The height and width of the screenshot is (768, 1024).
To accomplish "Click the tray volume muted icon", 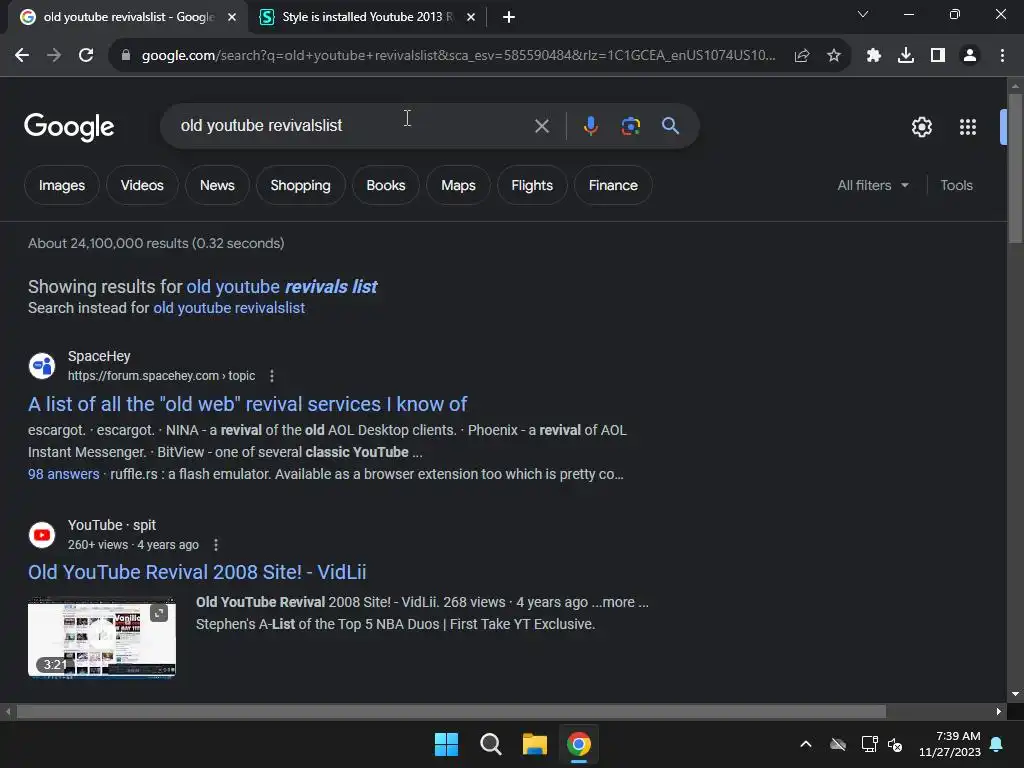I will 895,744.
